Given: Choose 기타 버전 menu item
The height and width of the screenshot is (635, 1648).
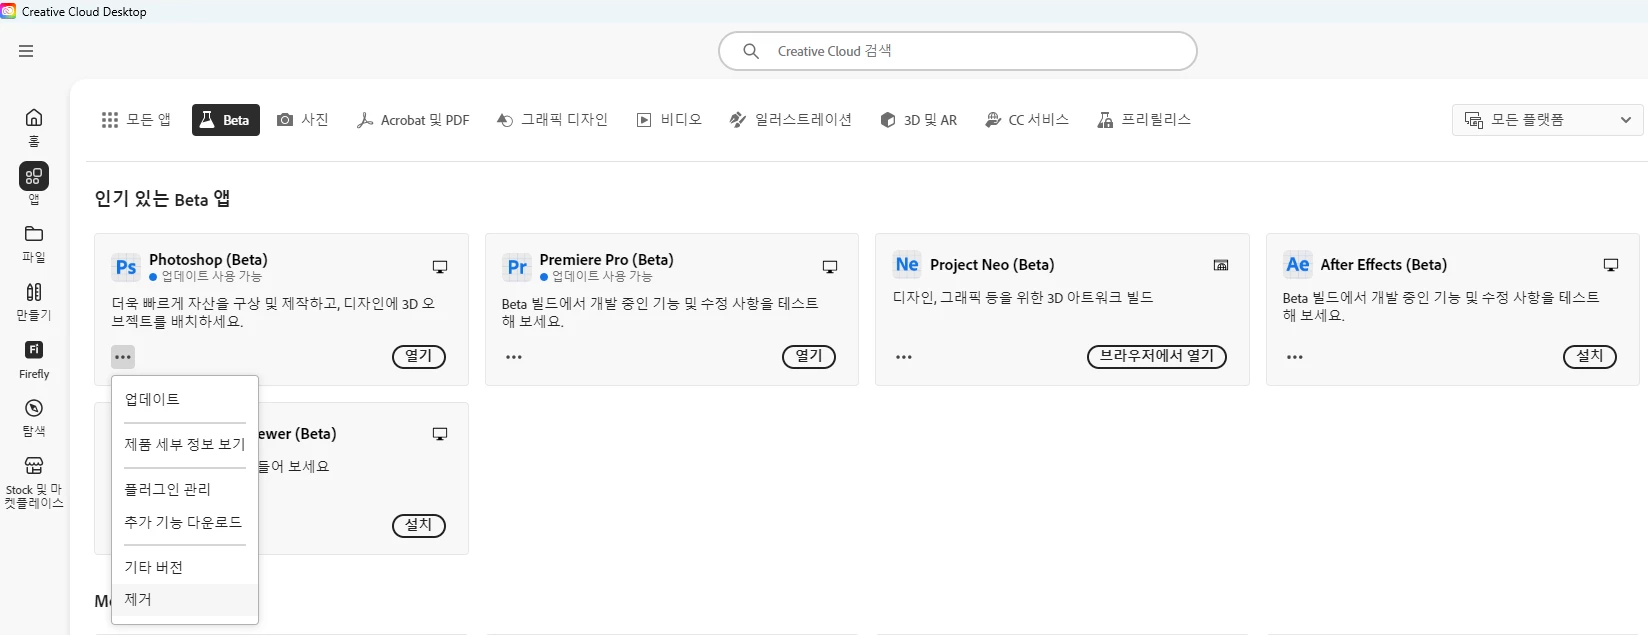Looking at the screenshot, I should [x=185, y=567].
